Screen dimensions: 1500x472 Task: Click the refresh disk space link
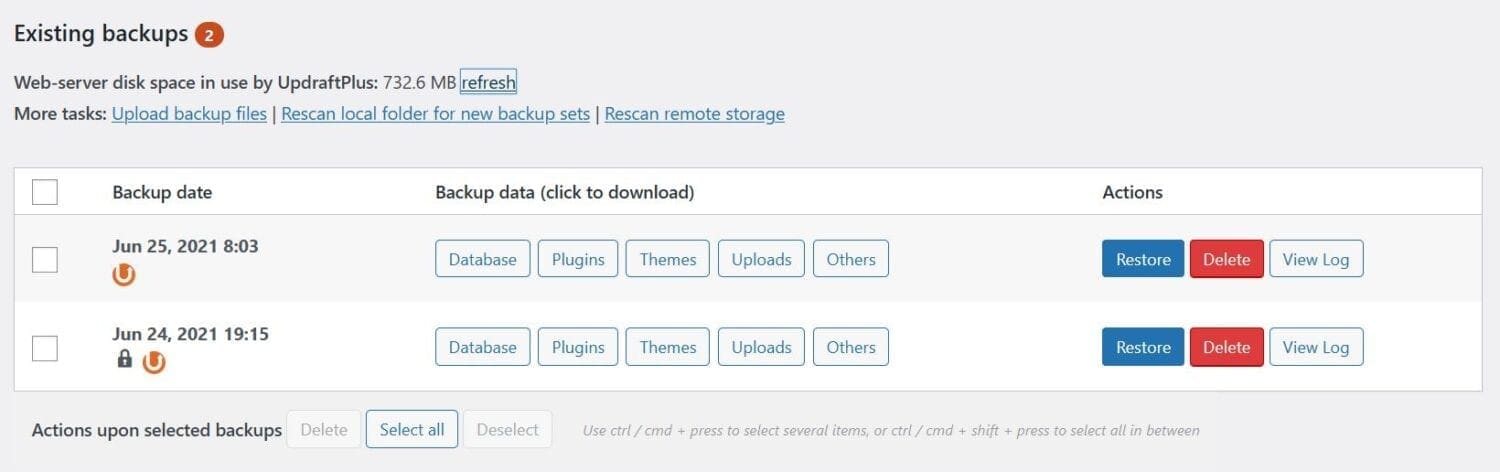(488, 82)
